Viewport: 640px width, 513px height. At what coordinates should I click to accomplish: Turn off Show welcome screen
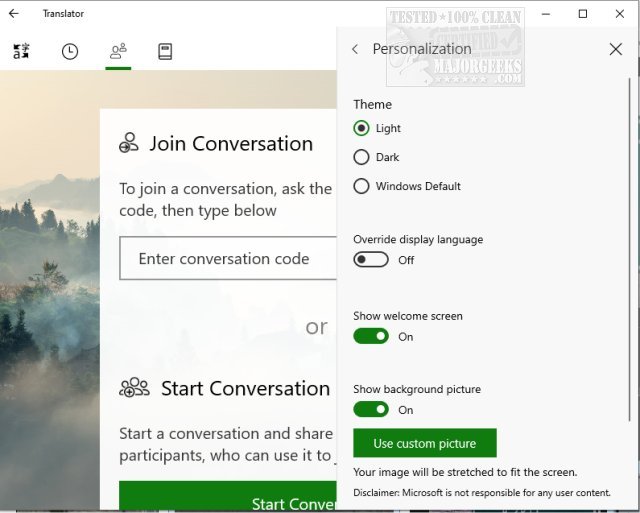(371, 336)
